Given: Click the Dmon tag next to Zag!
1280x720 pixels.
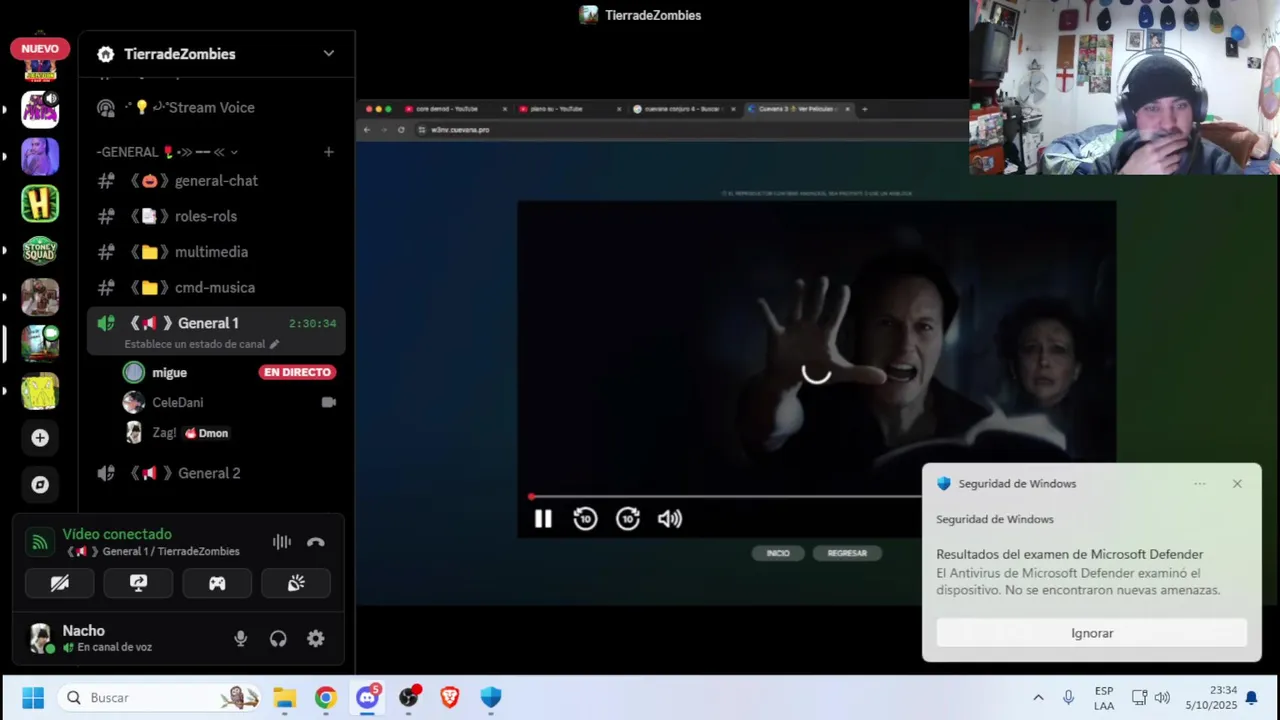Looking at the screenshot, I should tap(207, 433).
